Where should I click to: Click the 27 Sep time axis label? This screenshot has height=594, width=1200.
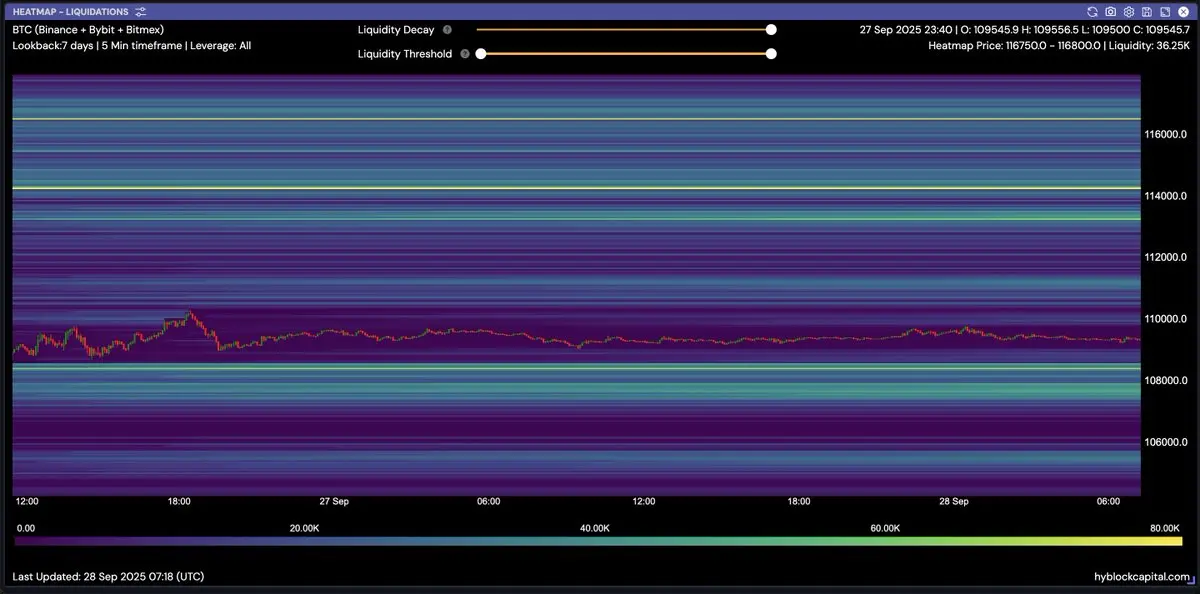tap(334, 501)
